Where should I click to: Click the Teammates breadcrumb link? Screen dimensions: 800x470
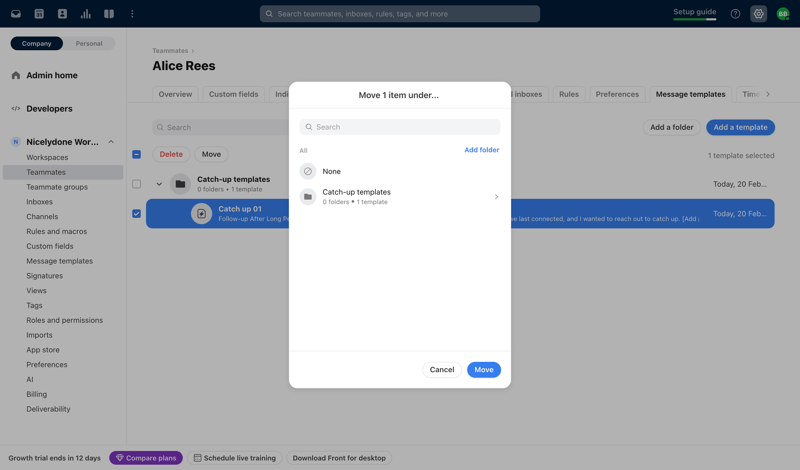click(170, 51)
